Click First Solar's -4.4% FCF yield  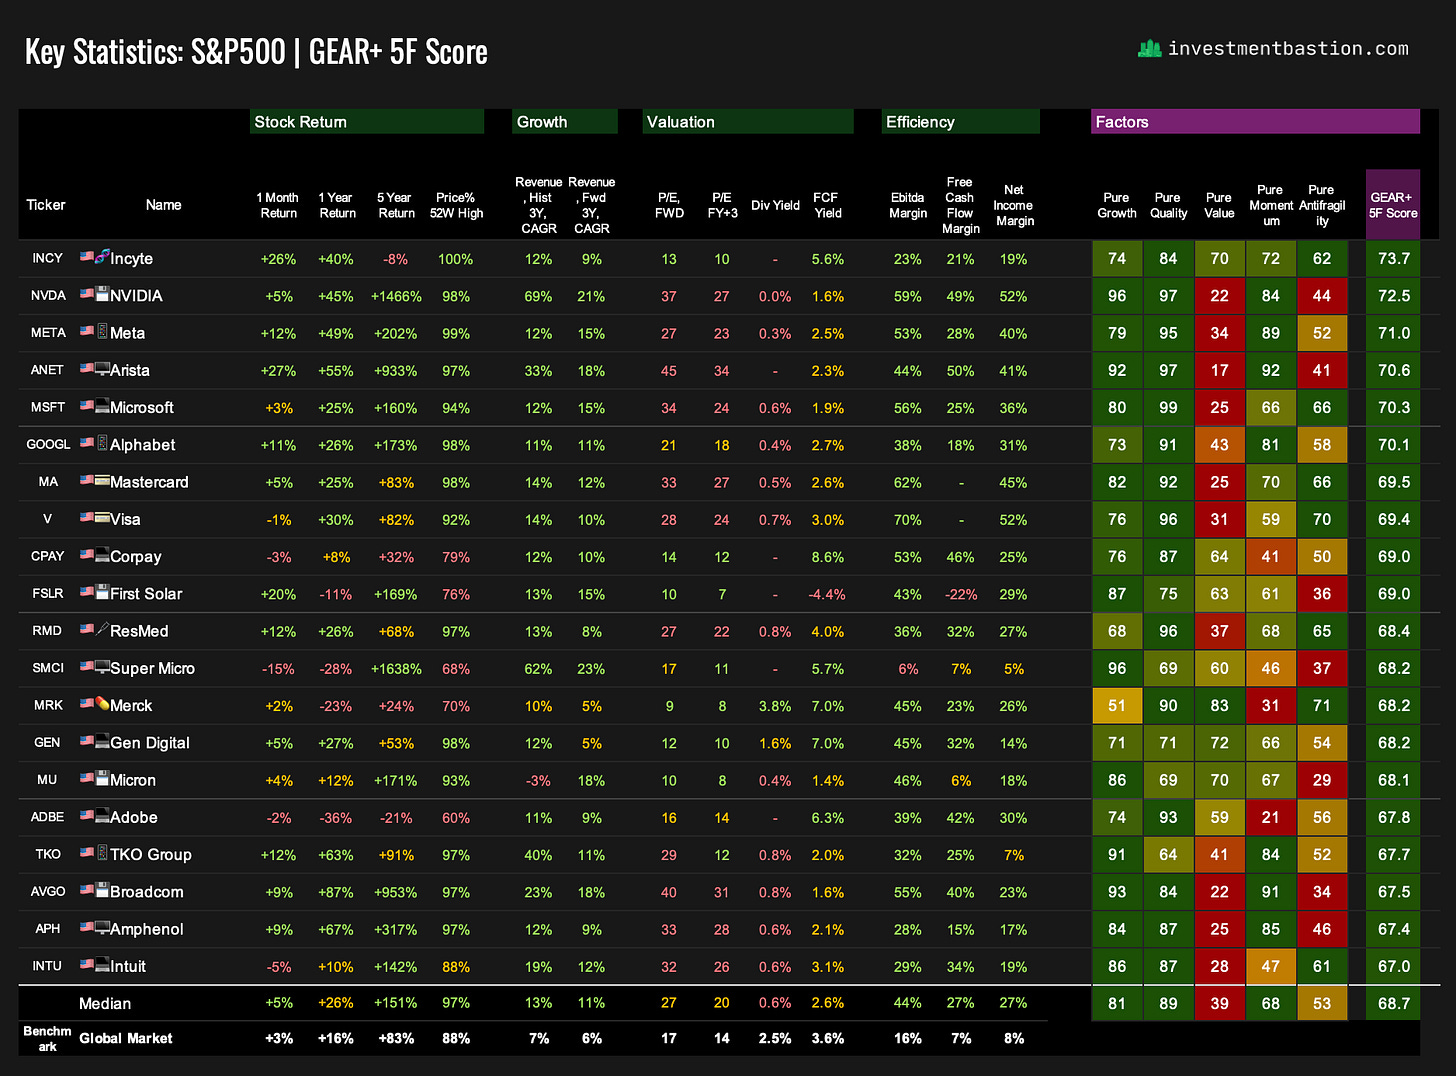(x=827, y=594)
